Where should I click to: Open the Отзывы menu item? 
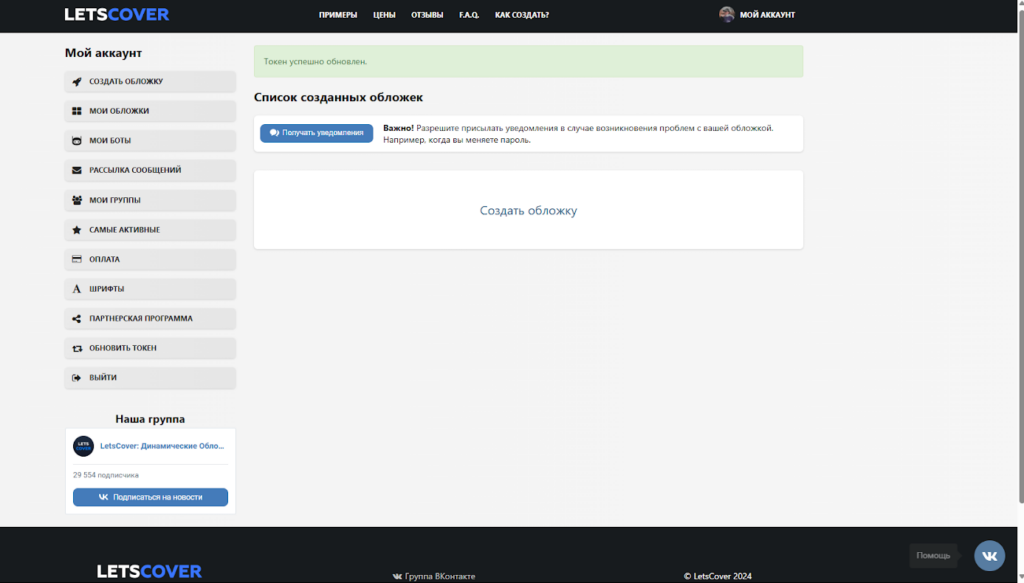pos(427,14)
